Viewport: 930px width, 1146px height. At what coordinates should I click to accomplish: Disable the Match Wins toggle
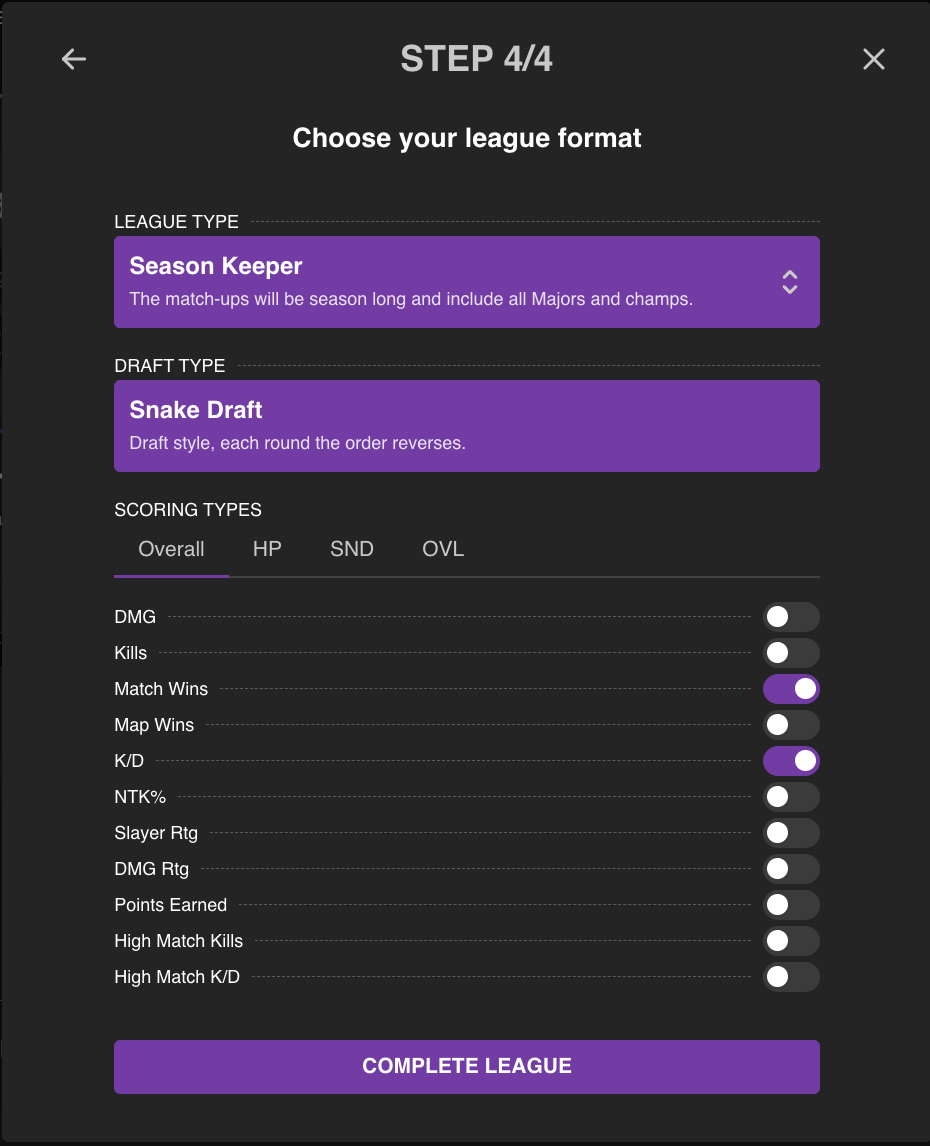point(791,689)
